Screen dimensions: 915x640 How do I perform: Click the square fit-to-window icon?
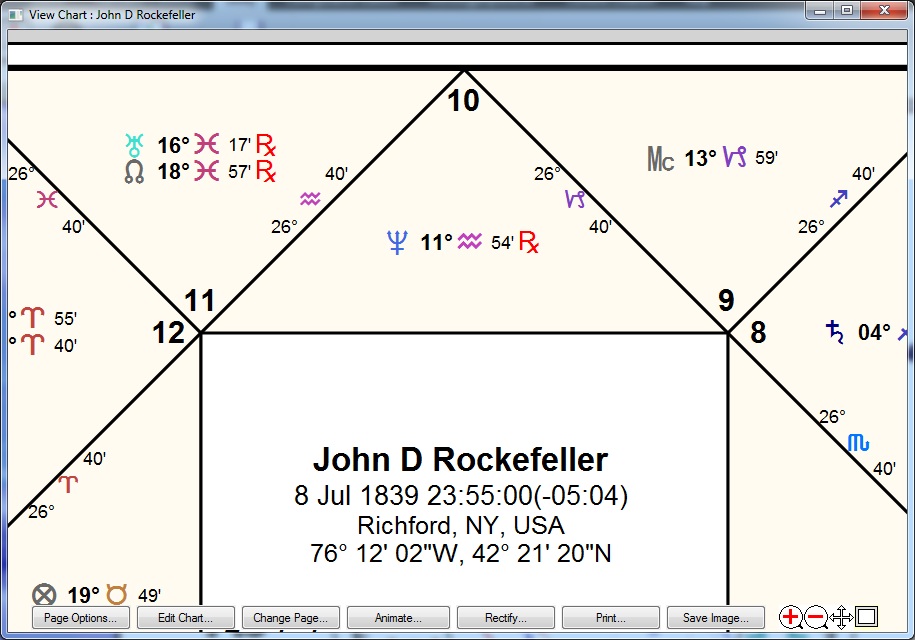[x=867, y=617]
